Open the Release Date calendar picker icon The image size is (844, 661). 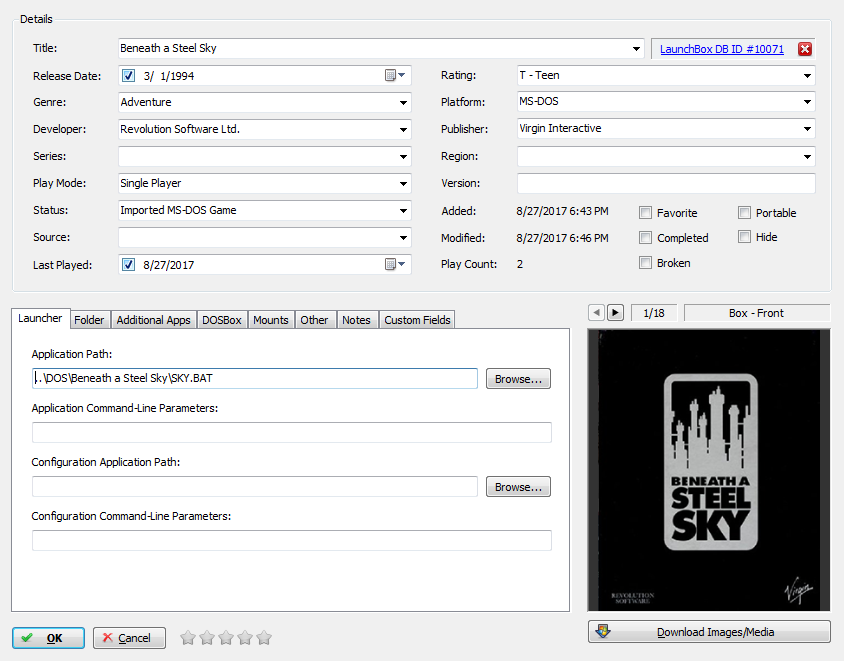point(395,75)
